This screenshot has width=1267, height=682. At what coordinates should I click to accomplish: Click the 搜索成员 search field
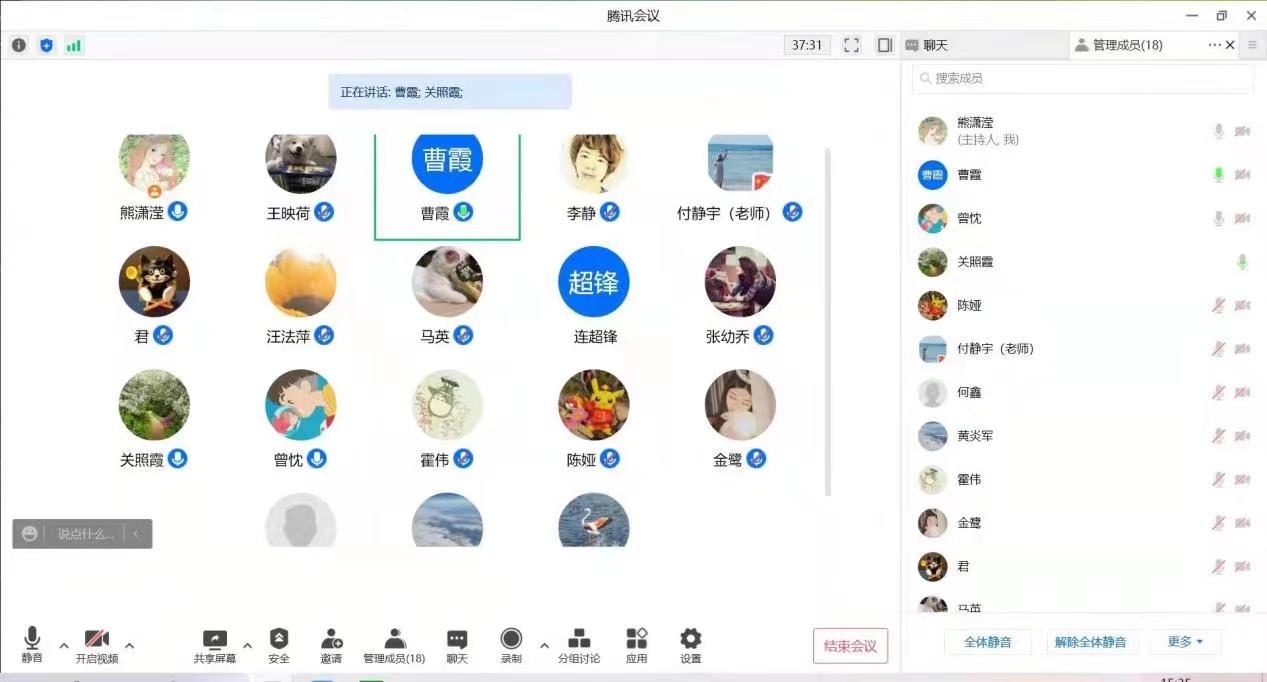pyautogui.click(x=1082, y=78)
